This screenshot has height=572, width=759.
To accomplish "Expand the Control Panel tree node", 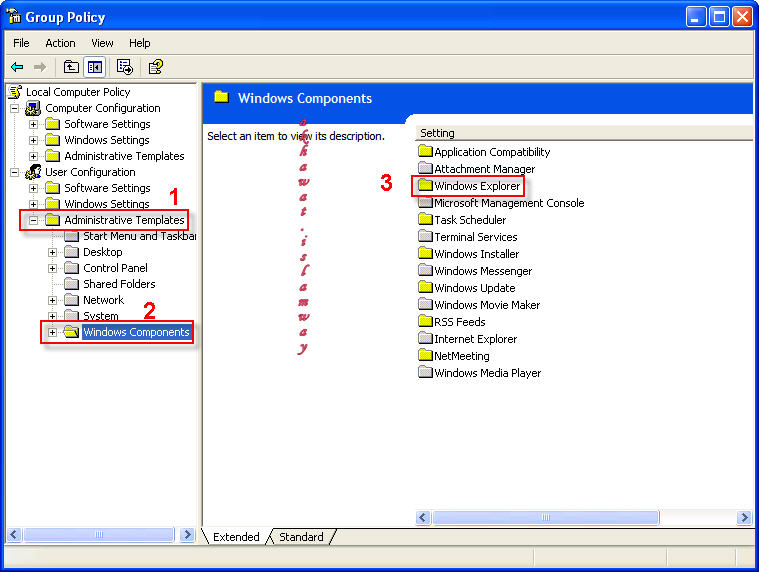I will [52, 268].
